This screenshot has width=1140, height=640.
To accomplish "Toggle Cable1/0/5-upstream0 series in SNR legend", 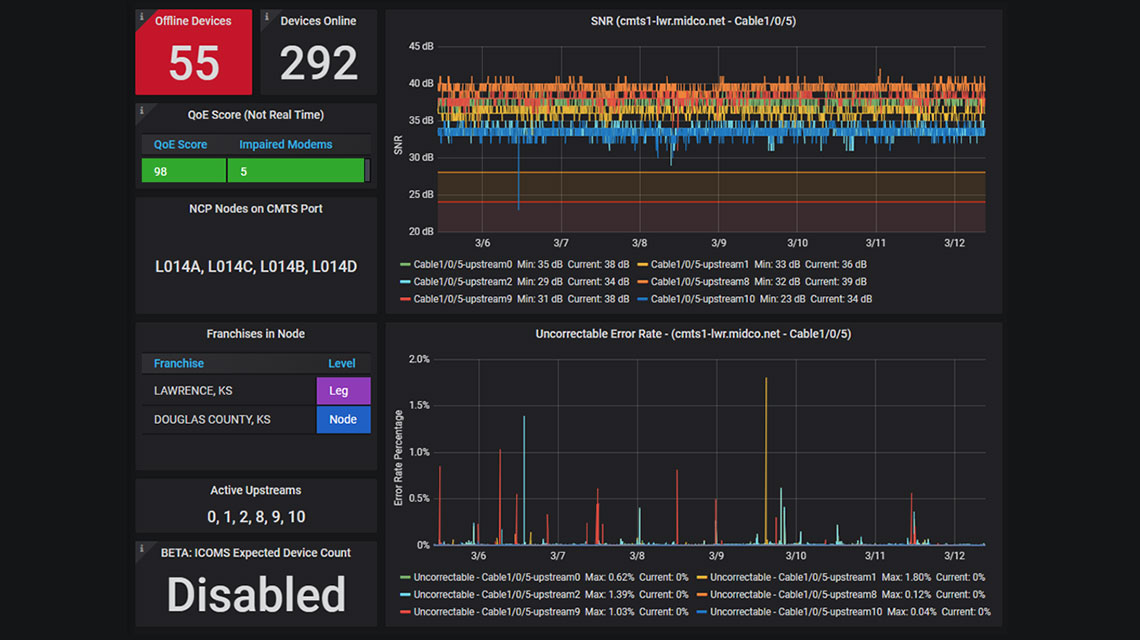I will (x=462, y=264).
